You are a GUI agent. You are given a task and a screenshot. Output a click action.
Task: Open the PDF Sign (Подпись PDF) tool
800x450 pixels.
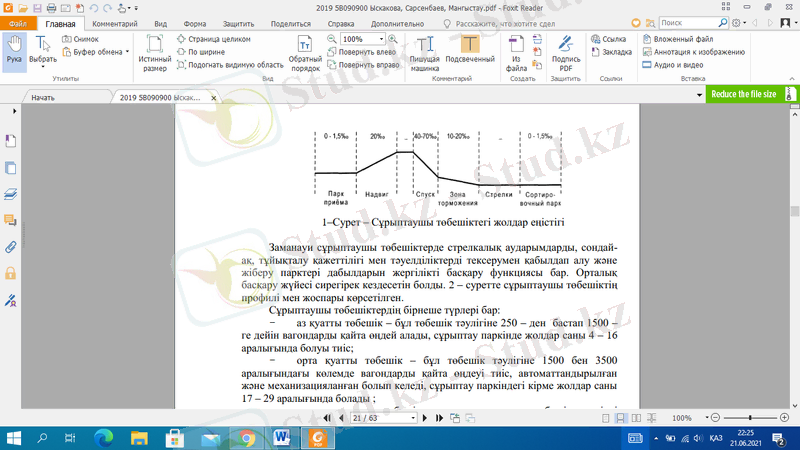(x=566, y=53)
